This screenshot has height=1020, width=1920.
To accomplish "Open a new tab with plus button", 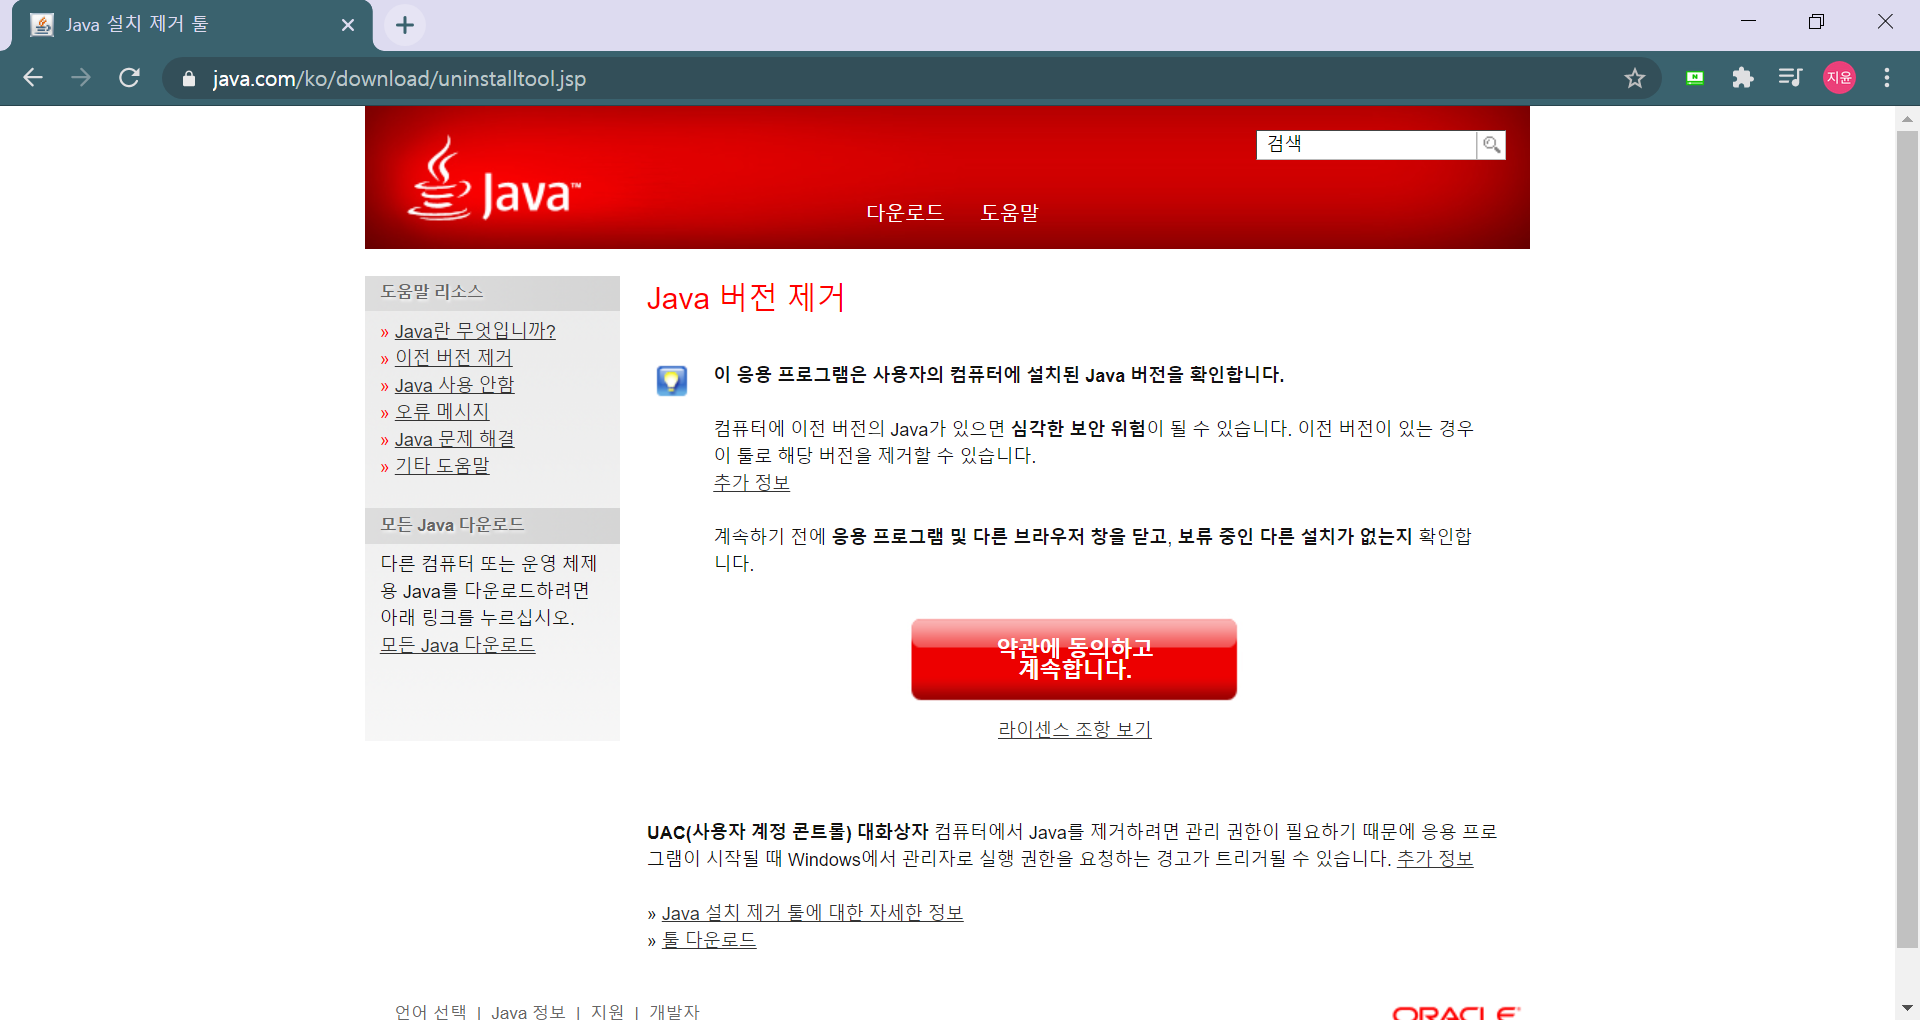I will click(405, 25).
